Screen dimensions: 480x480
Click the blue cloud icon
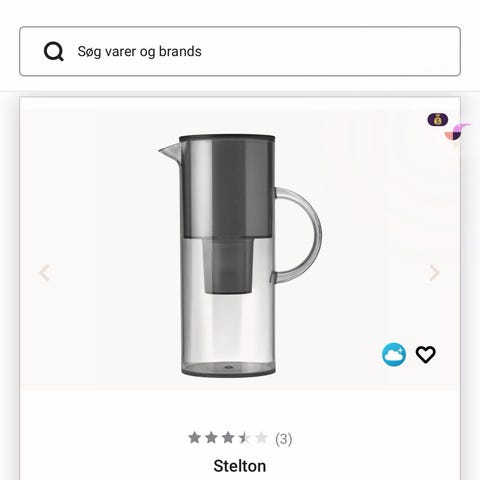click(x=394, y=355)
